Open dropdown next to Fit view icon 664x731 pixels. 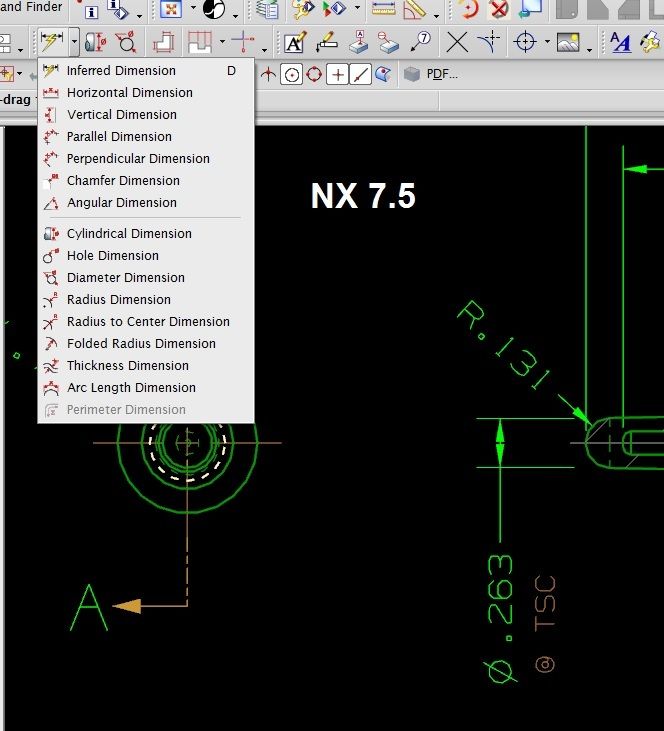tap(193, 7)
